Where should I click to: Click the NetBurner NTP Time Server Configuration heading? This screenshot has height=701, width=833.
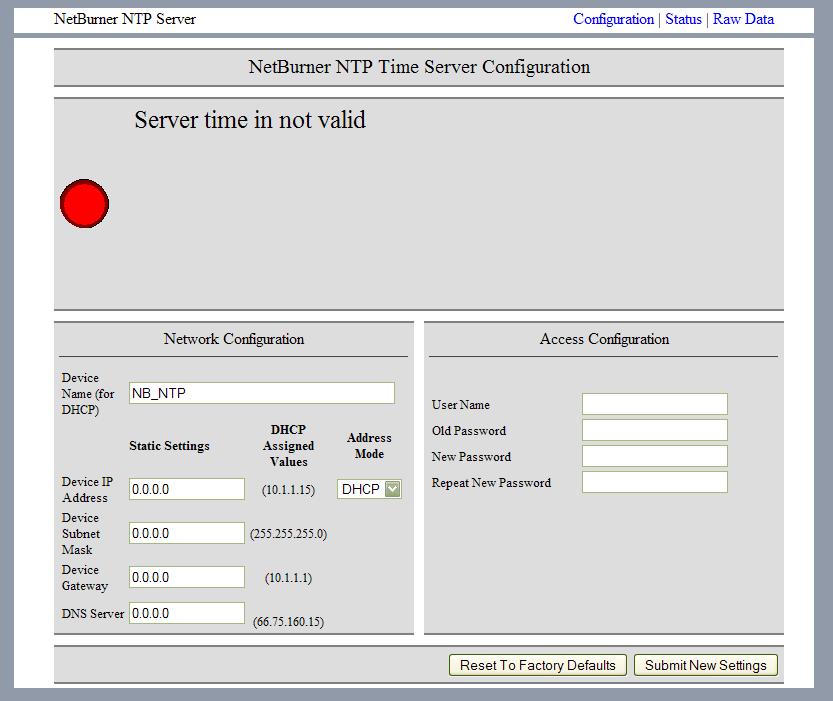[419, 67]
